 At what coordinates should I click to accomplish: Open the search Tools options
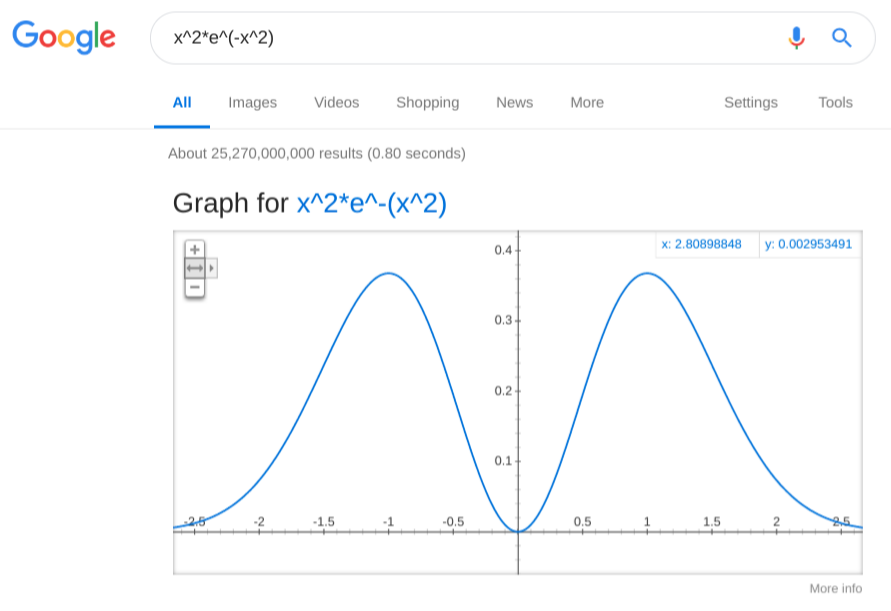click(835, 102)
